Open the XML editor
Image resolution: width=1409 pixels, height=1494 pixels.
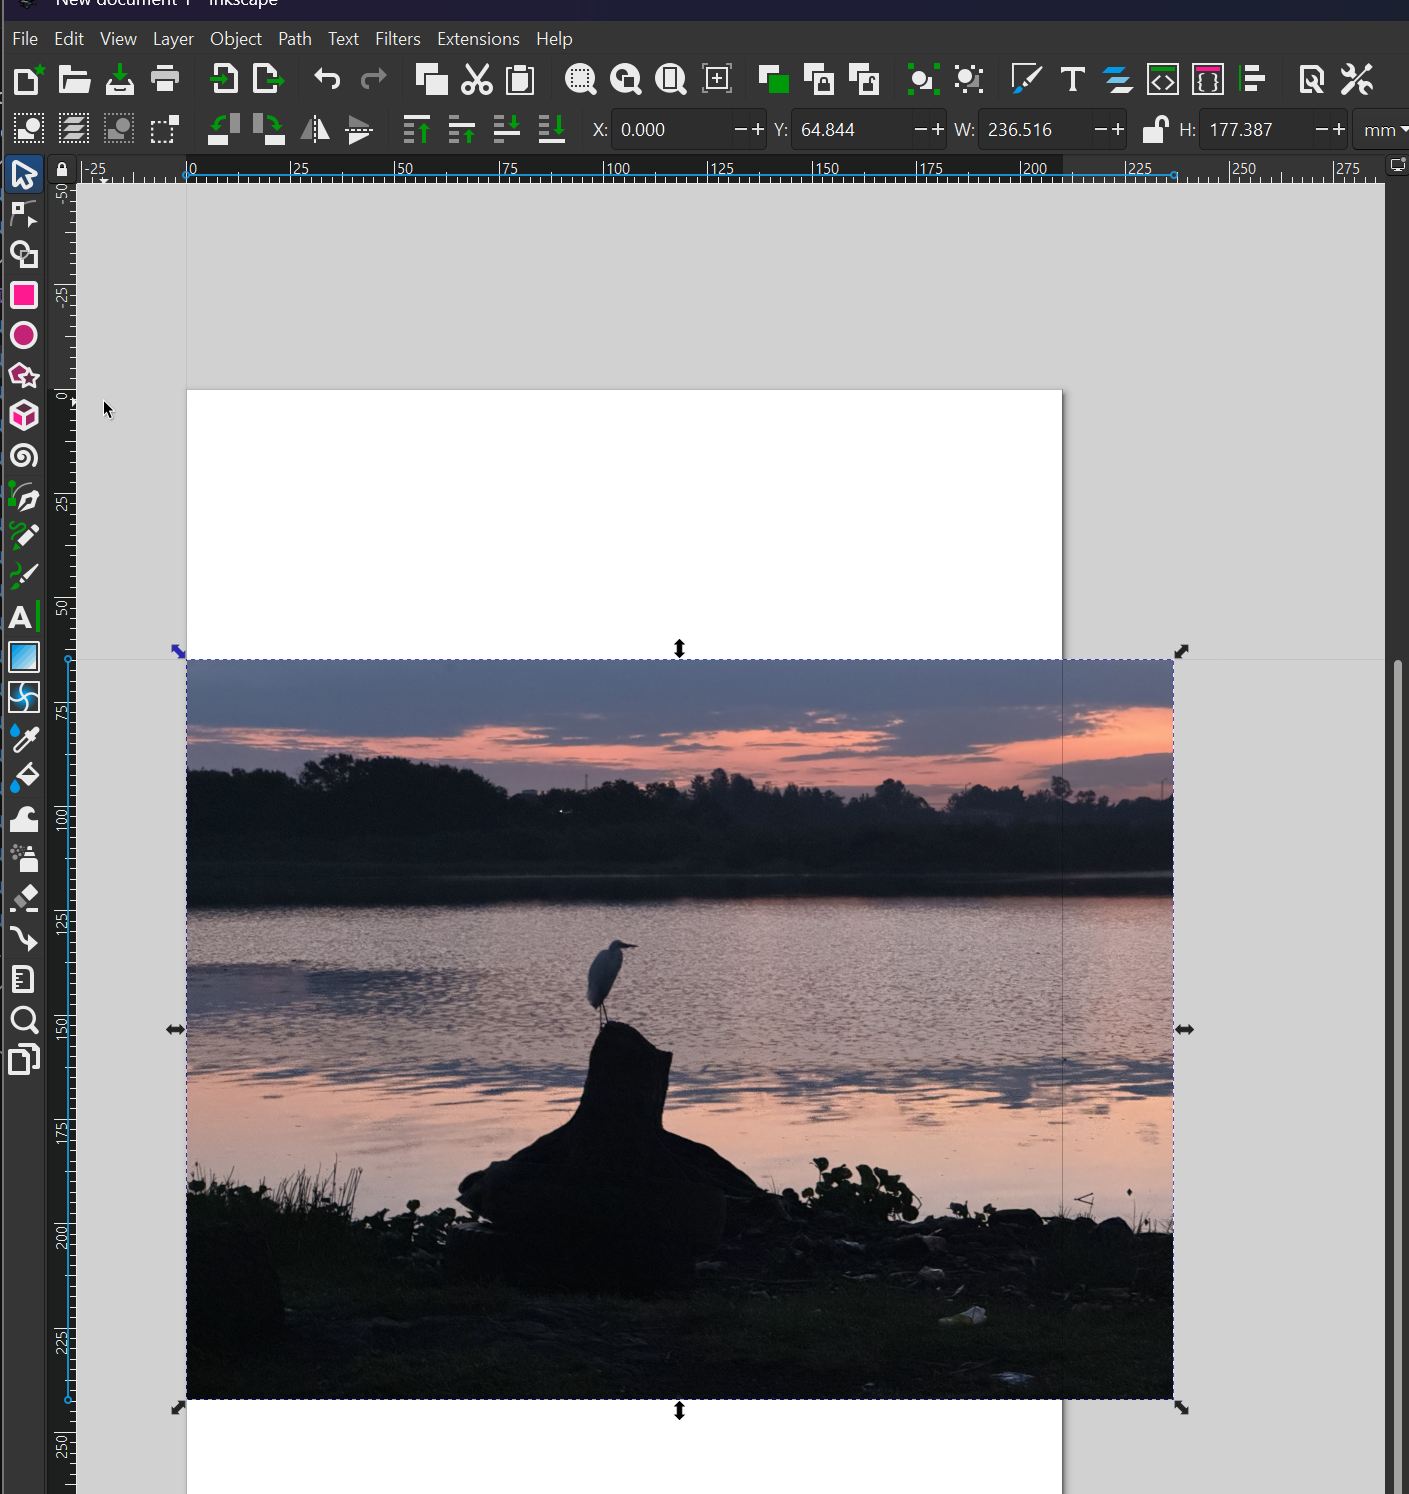(x=1162, y=79)
